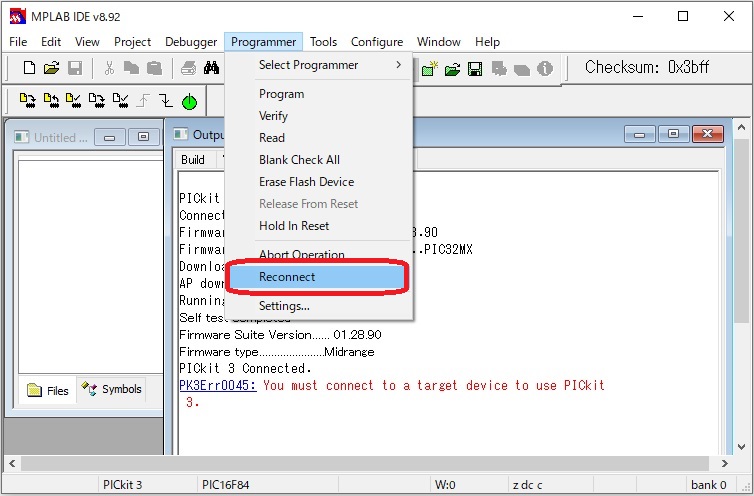Open the Tools menu

323,42
